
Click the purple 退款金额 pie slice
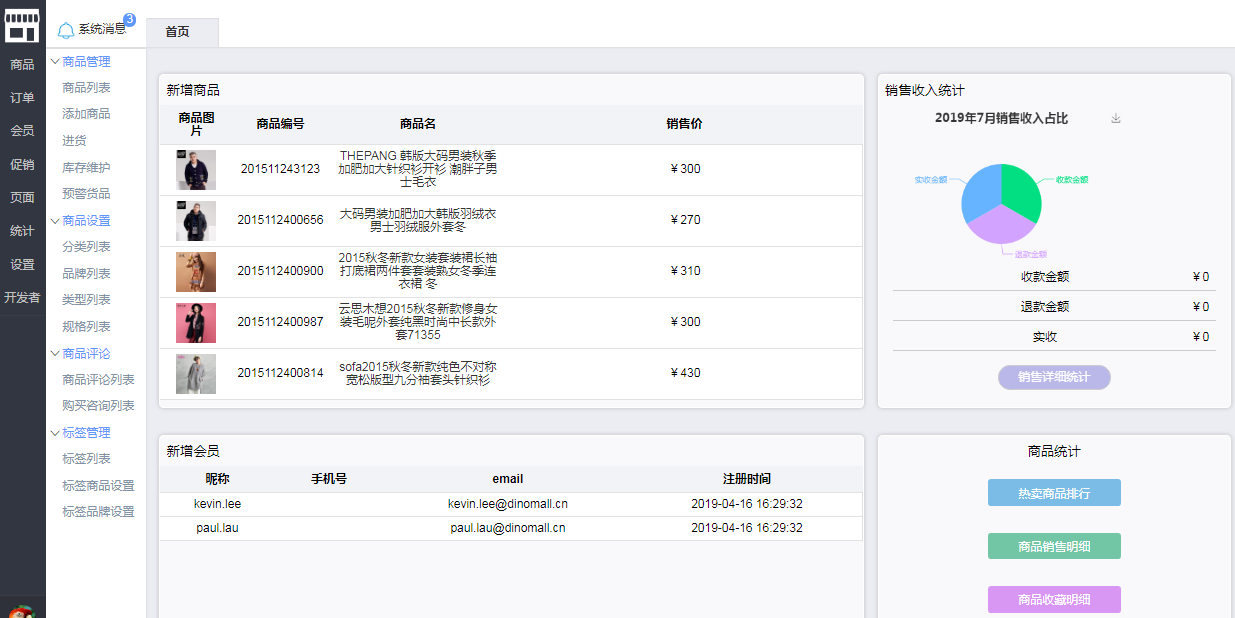[1001, 227]
